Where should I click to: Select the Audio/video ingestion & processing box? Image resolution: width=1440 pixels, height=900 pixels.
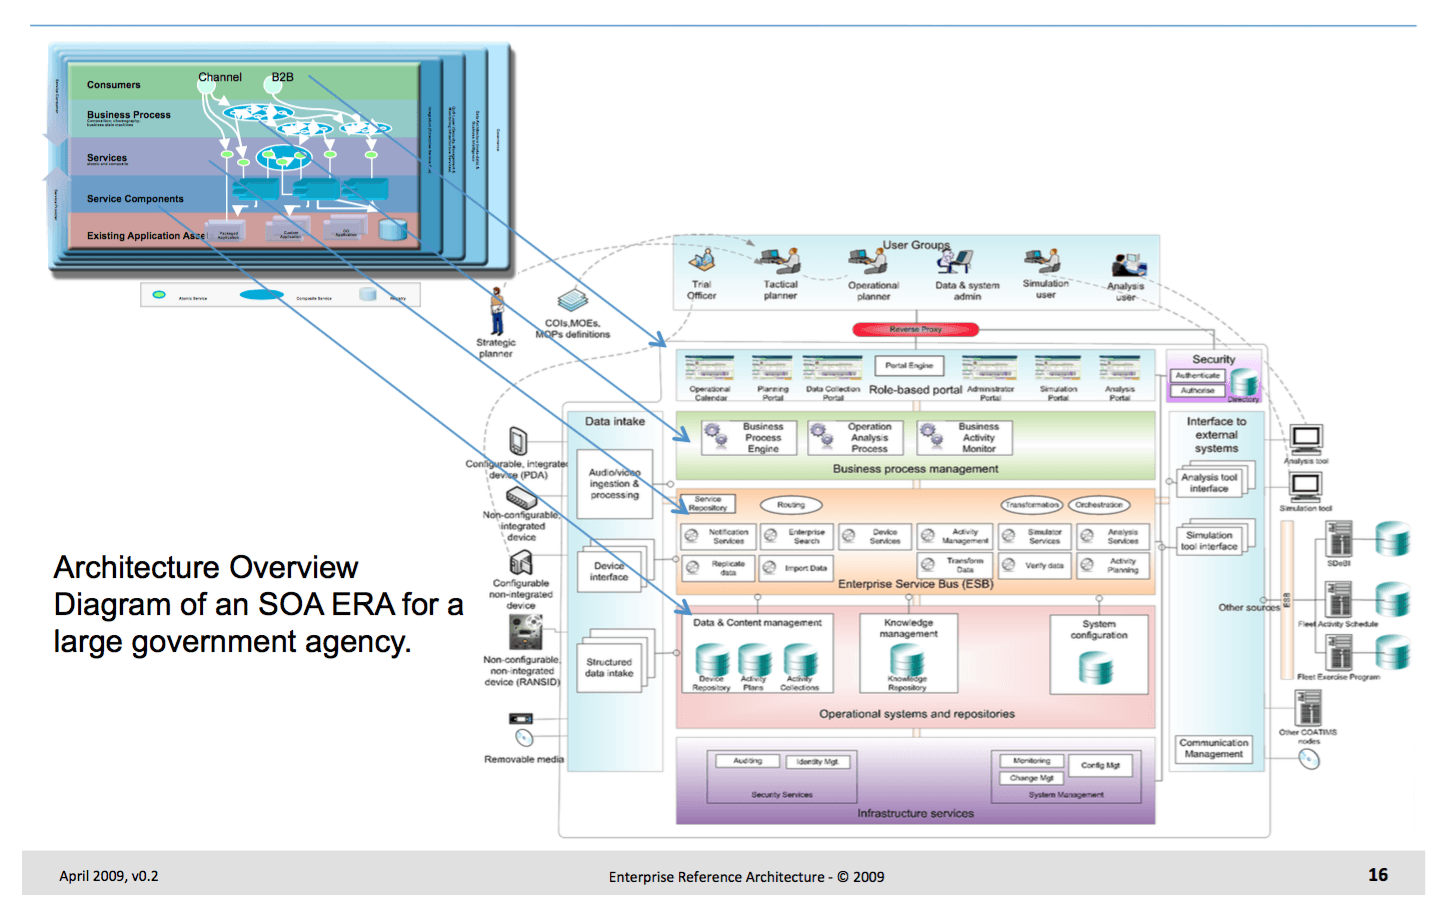coord(614,484)
